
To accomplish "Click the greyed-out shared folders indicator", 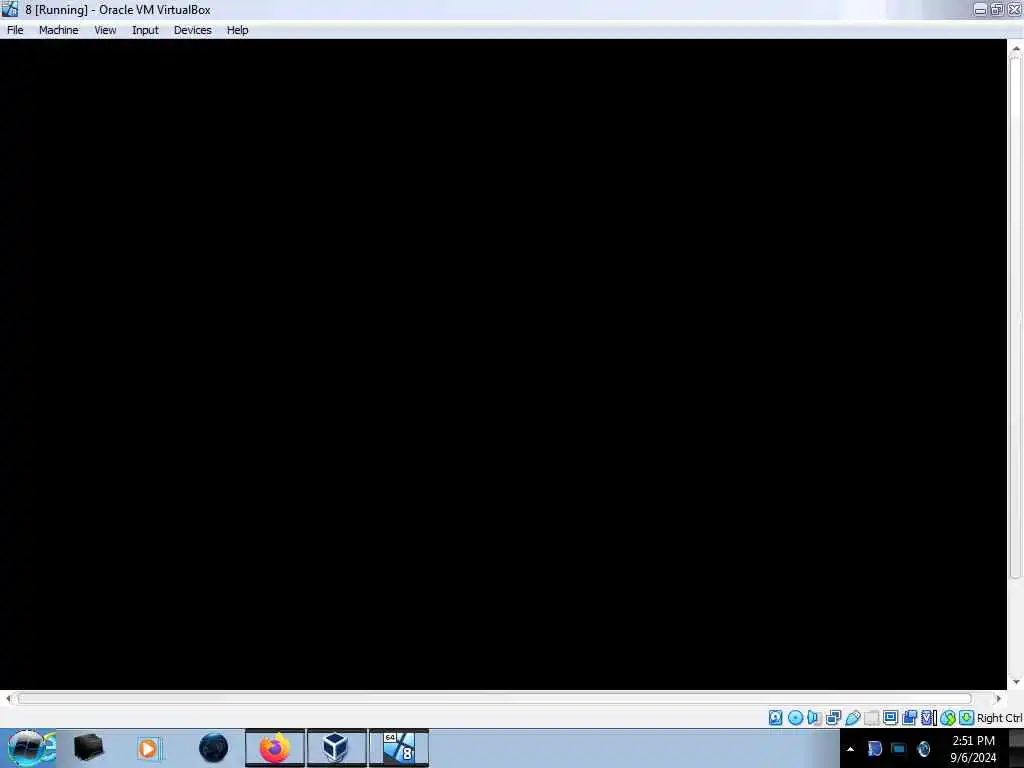I will 871,718.
